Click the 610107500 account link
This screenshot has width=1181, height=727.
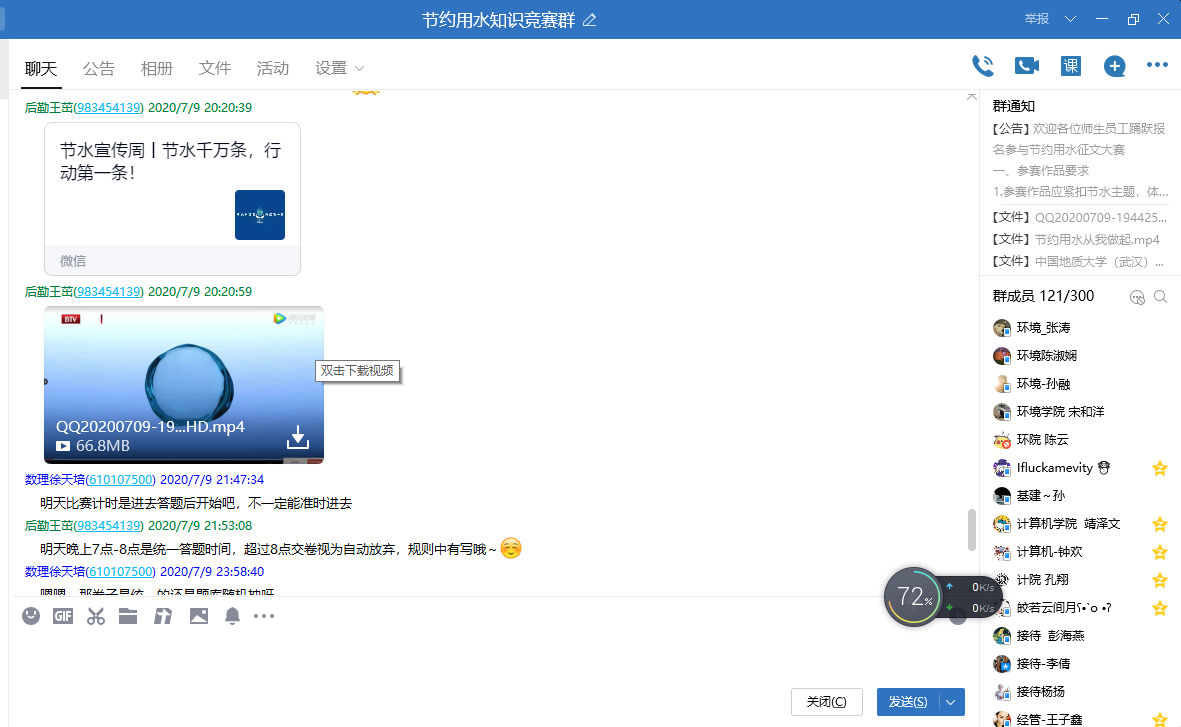pos(120,480)
